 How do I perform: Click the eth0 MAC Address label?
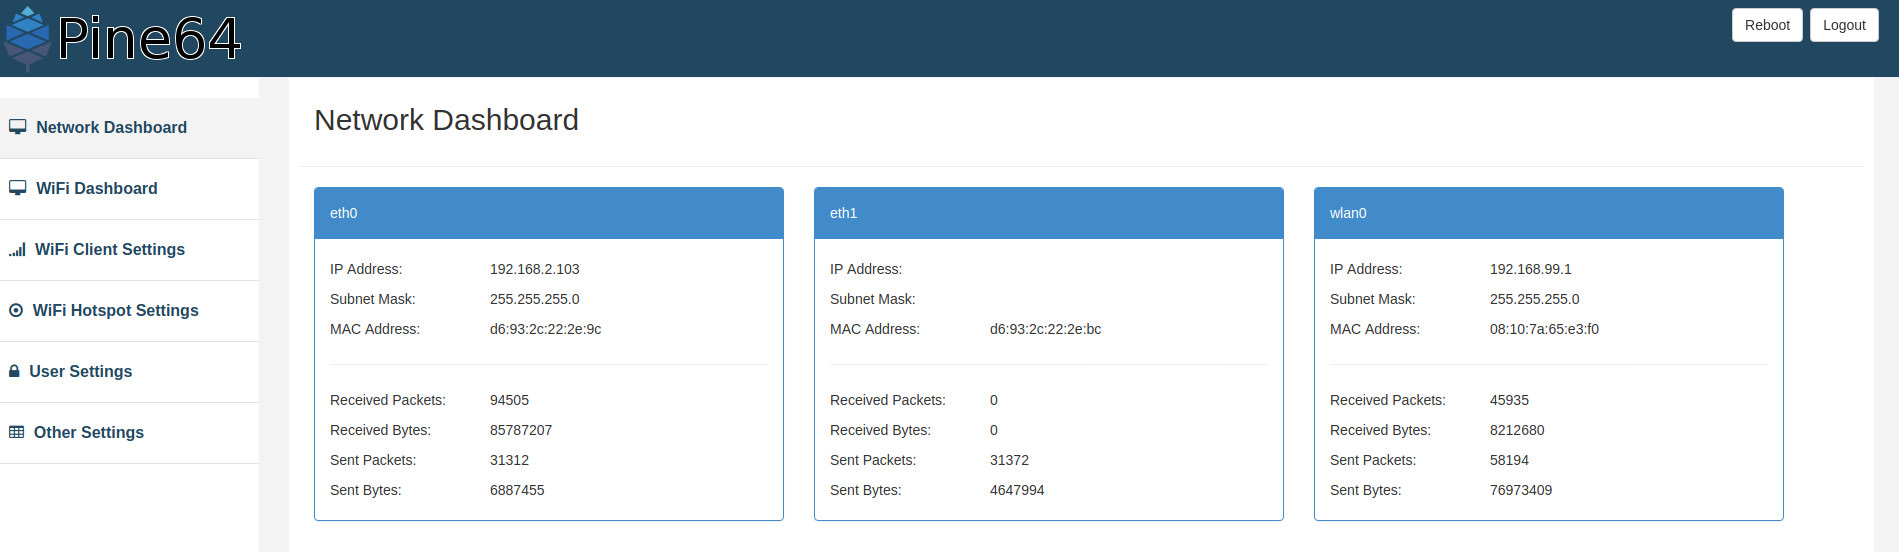375,329
